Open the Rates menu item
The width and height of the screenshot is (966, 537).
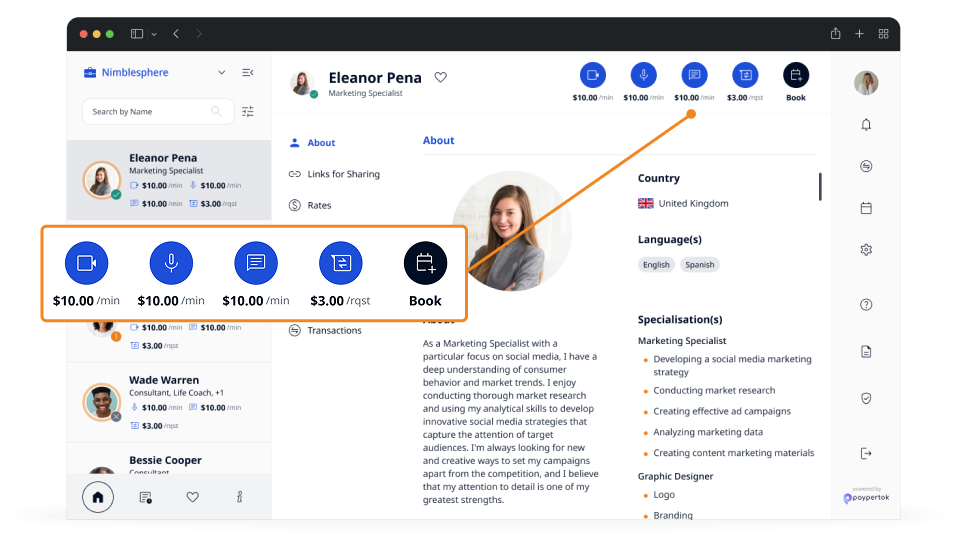pyautogui.click(x=310, y=205)
